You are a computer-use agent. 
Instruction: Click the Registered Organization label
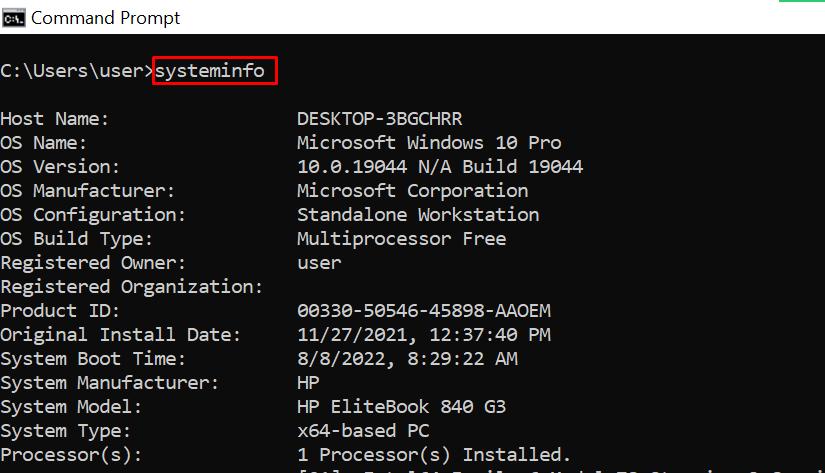[132, 287]
